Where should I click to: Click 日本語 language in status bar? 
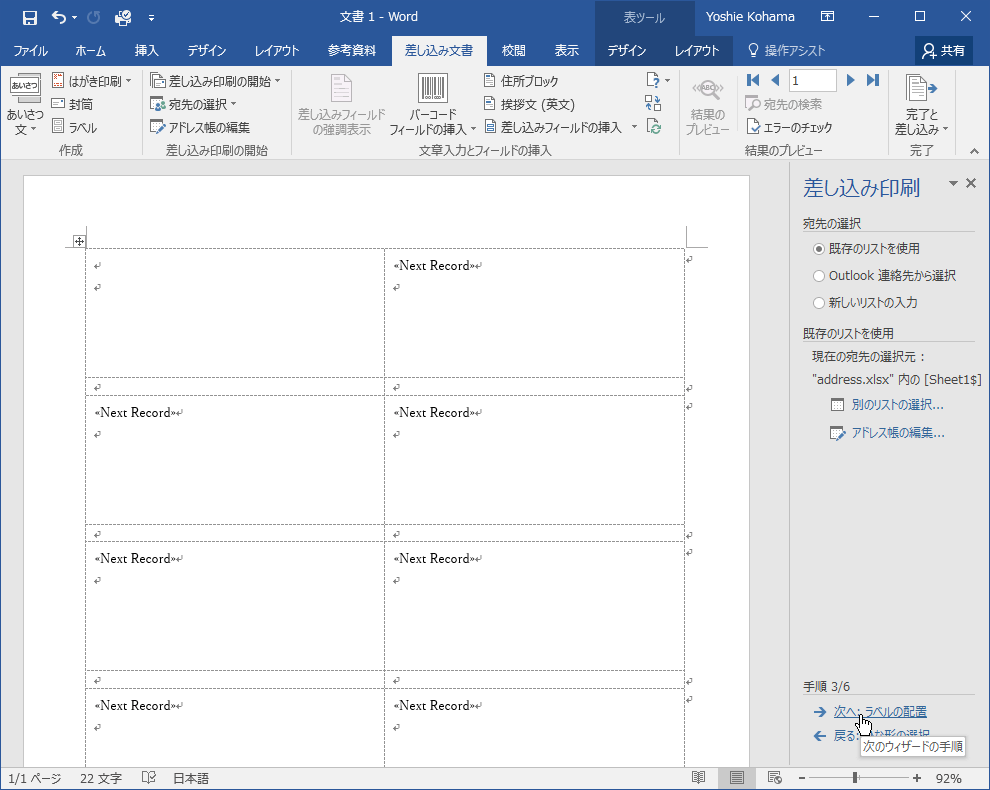click(191, 778)
